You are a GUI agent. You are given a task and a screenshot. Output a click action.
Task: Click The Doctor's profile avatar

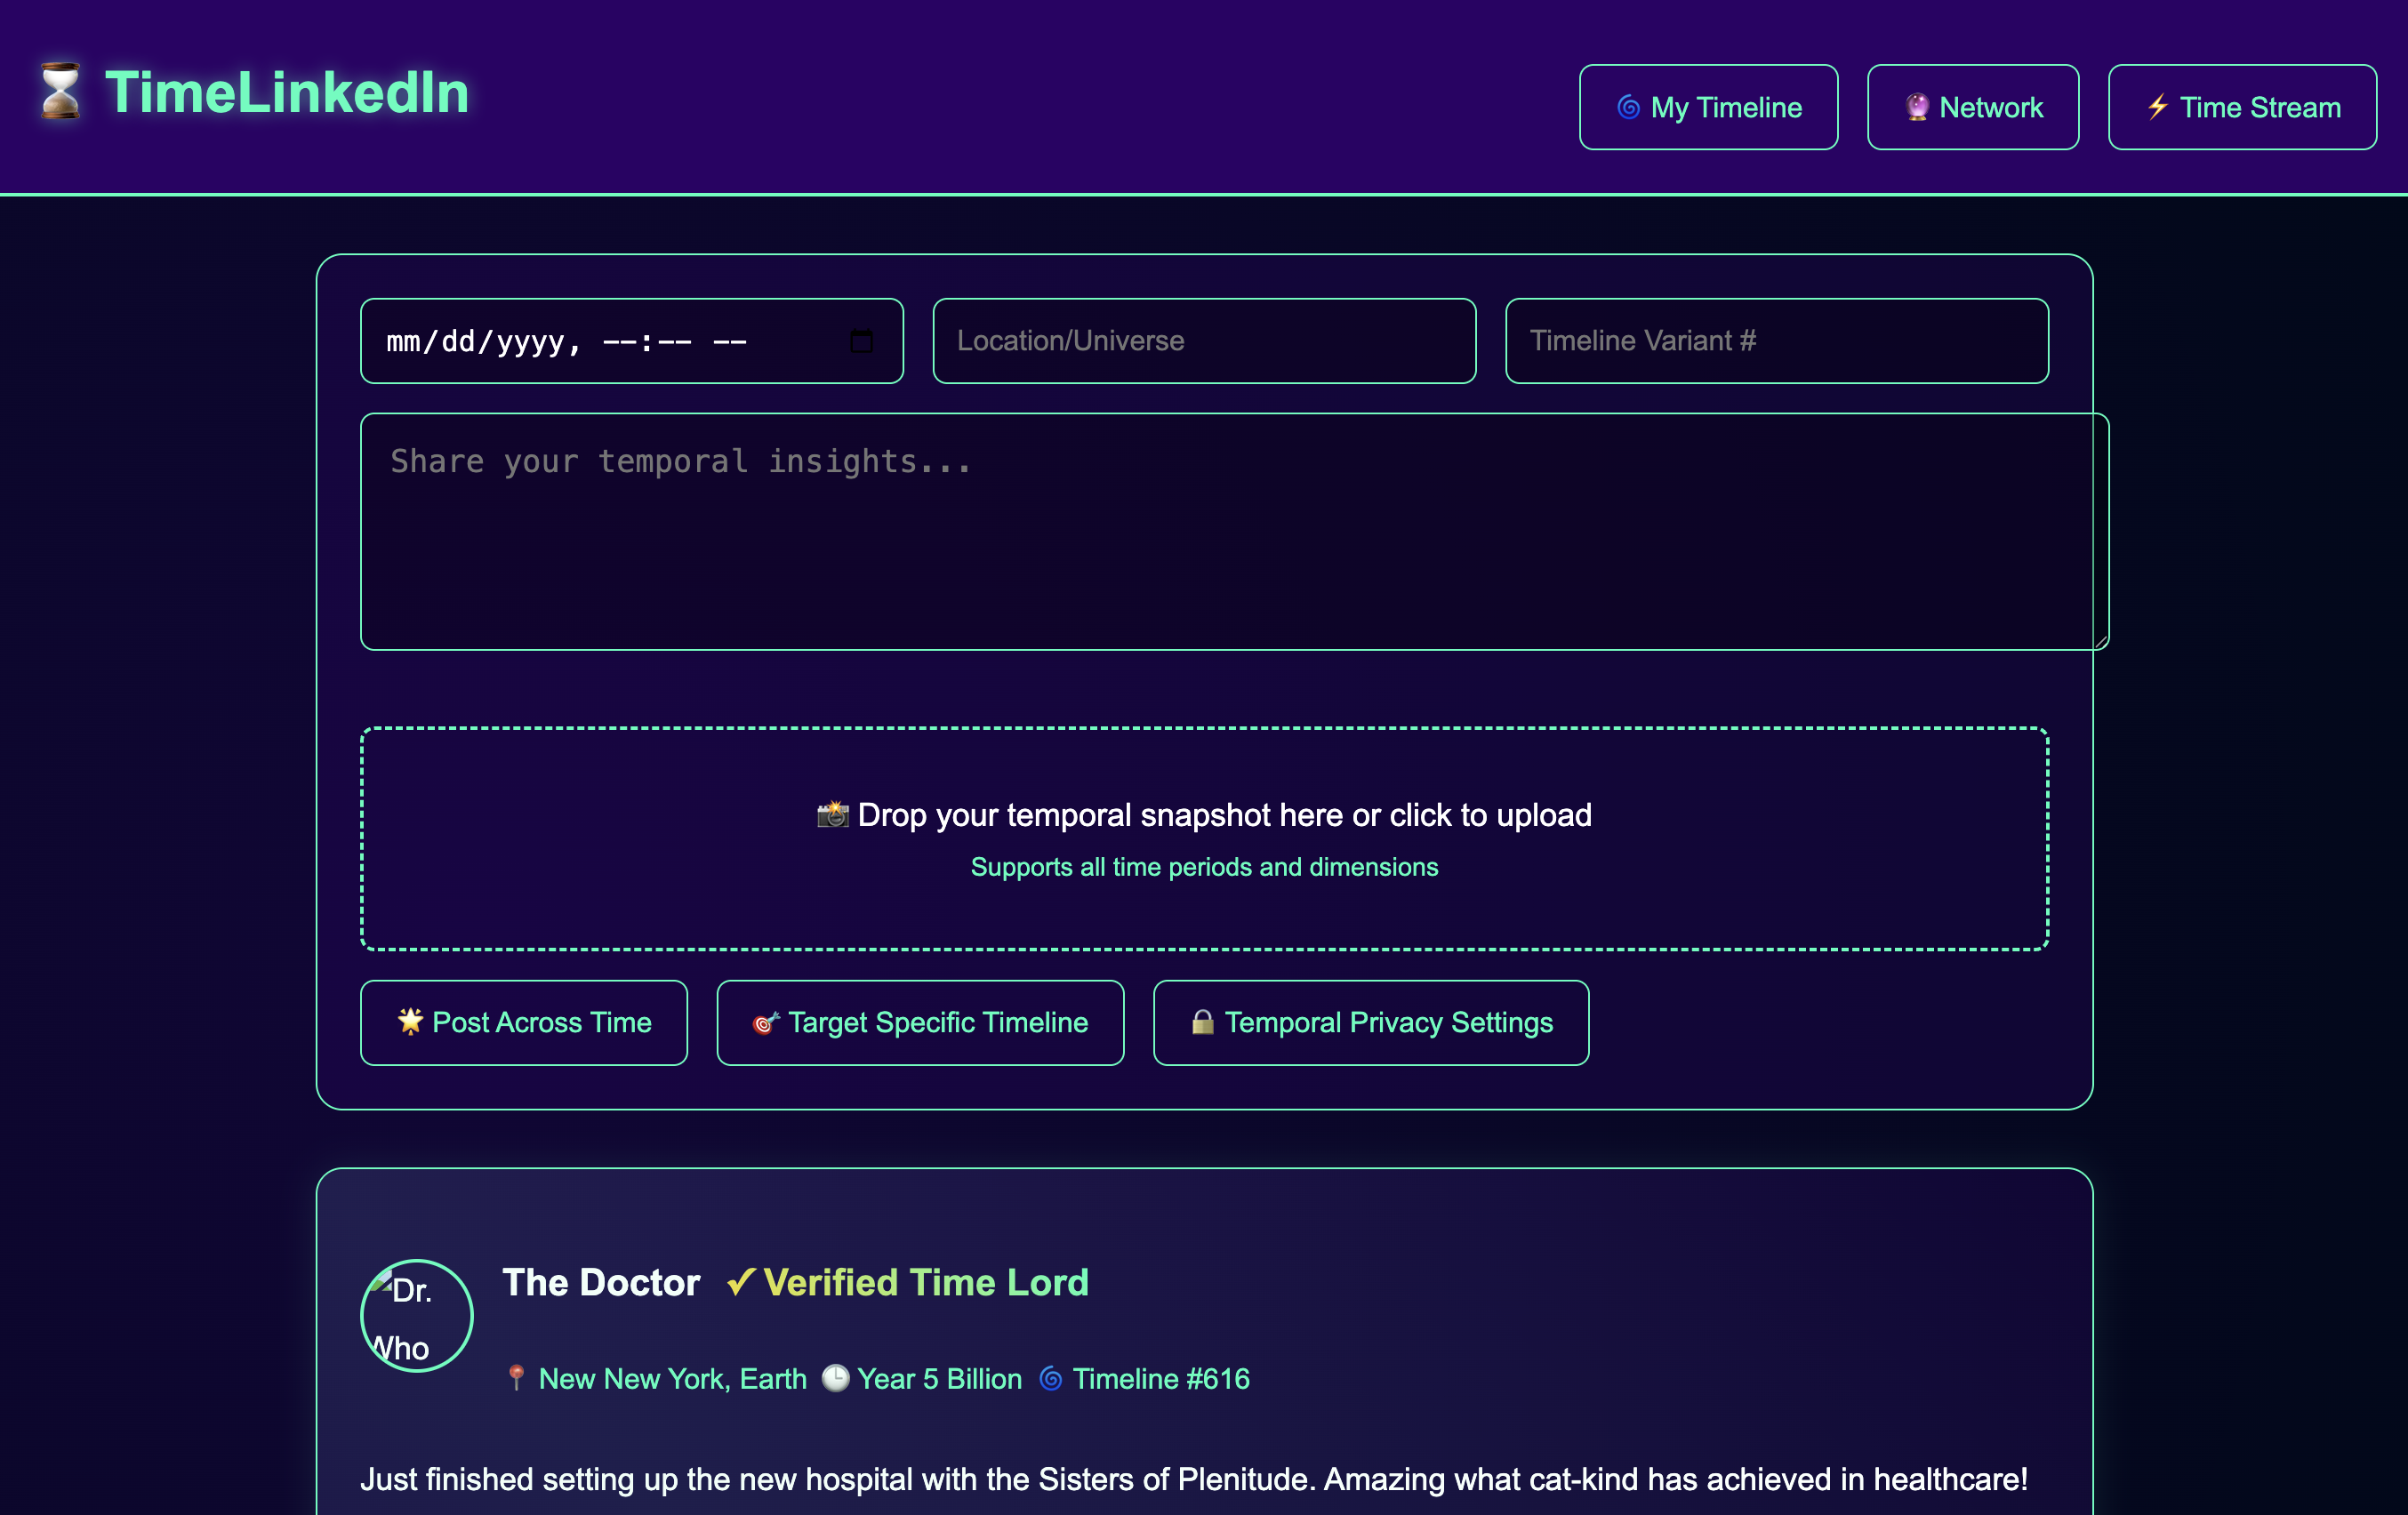coord(416,1316)
